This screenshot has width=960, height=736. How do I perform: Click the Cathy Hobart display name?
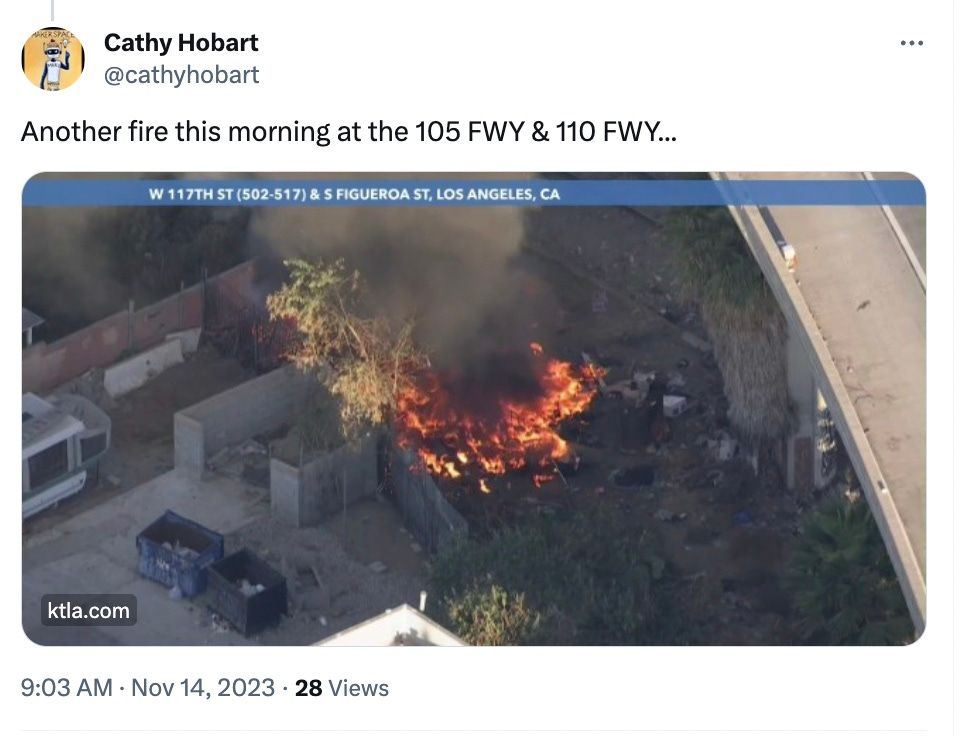[181, 42]
